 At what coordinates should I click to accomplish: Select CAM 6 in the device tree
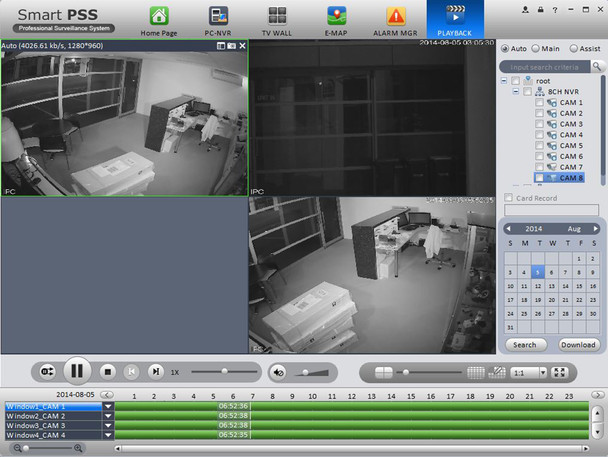571,156
